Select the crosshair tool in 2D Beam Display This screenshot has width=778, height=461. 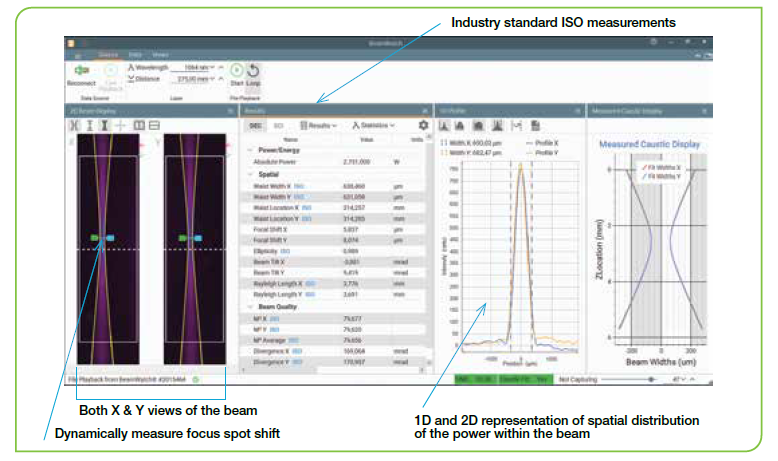pyautogui.click(x=121, y=126)
